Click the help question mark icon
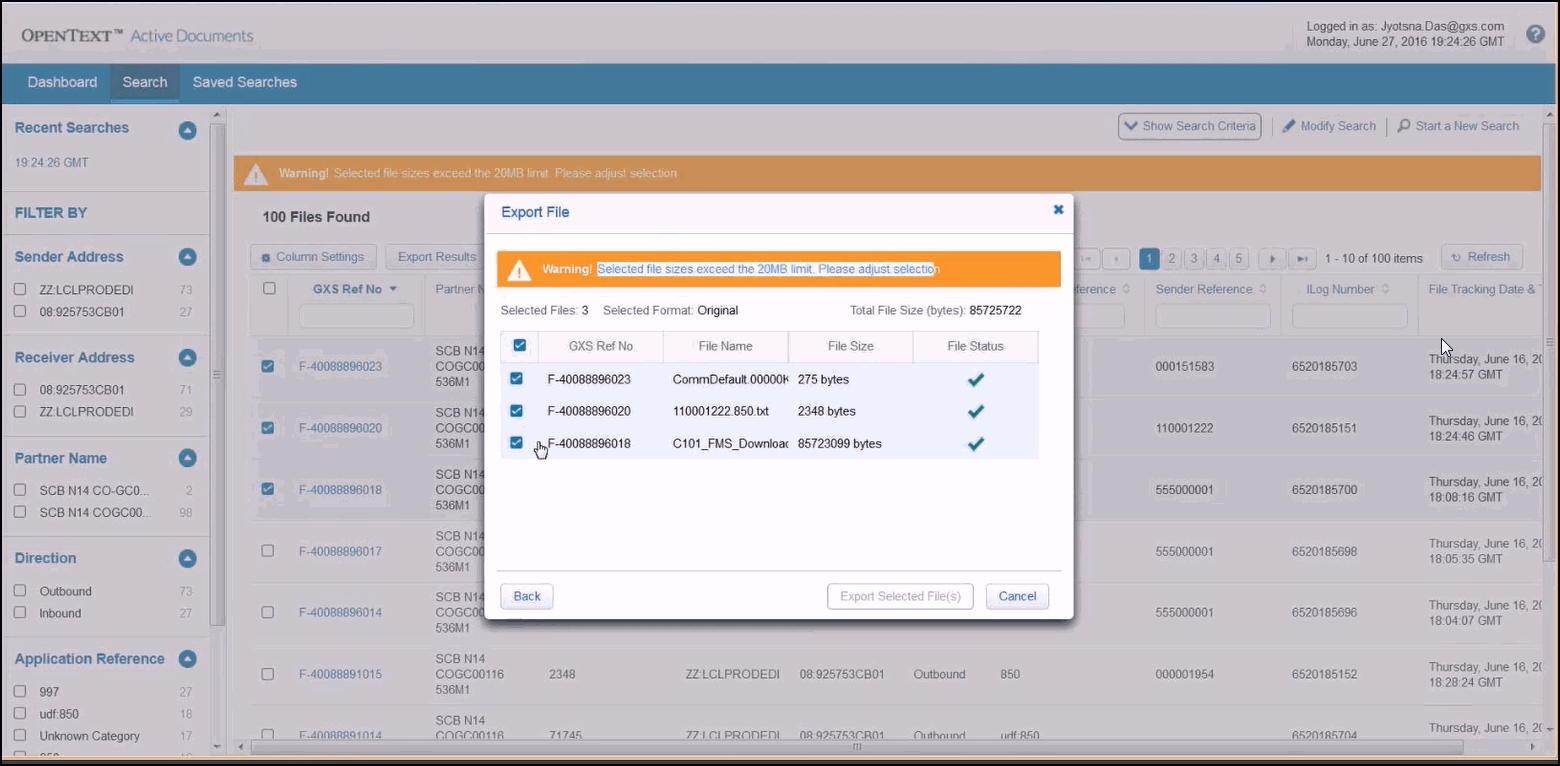1560x766 pixels. (x=1535, y=34)
